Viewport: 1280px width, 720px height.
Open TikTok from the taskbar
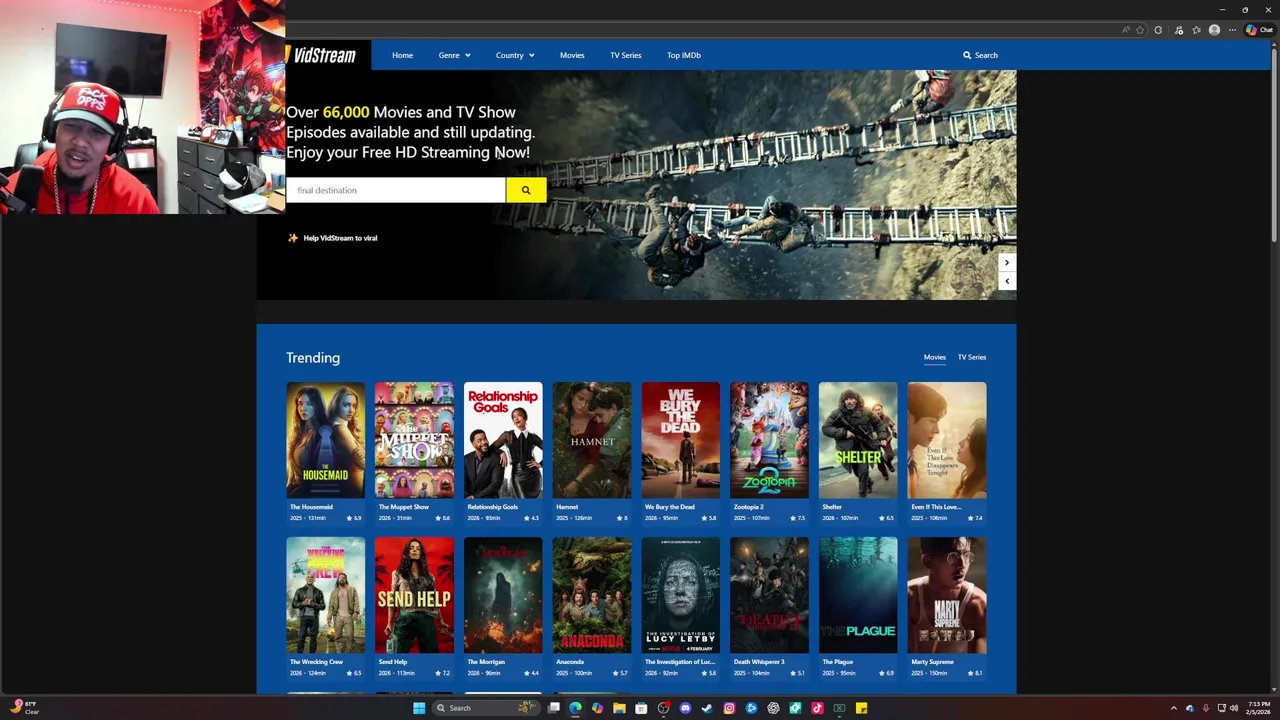(x=817, y=708)
